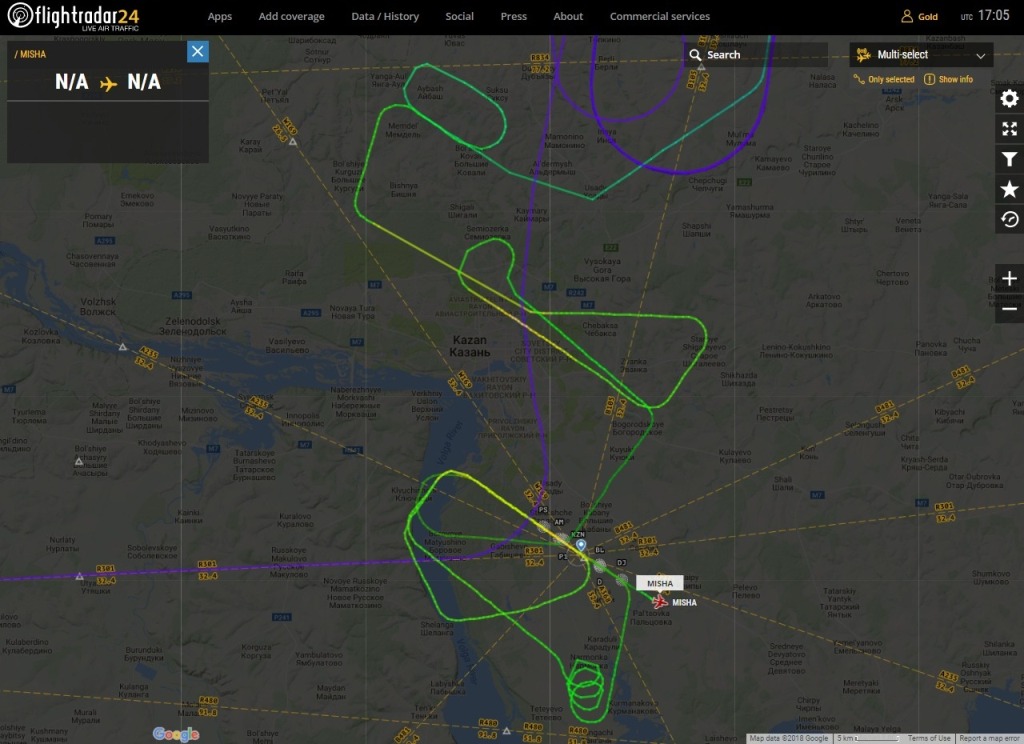Open bookmarks star icon

coord(1009,189)
